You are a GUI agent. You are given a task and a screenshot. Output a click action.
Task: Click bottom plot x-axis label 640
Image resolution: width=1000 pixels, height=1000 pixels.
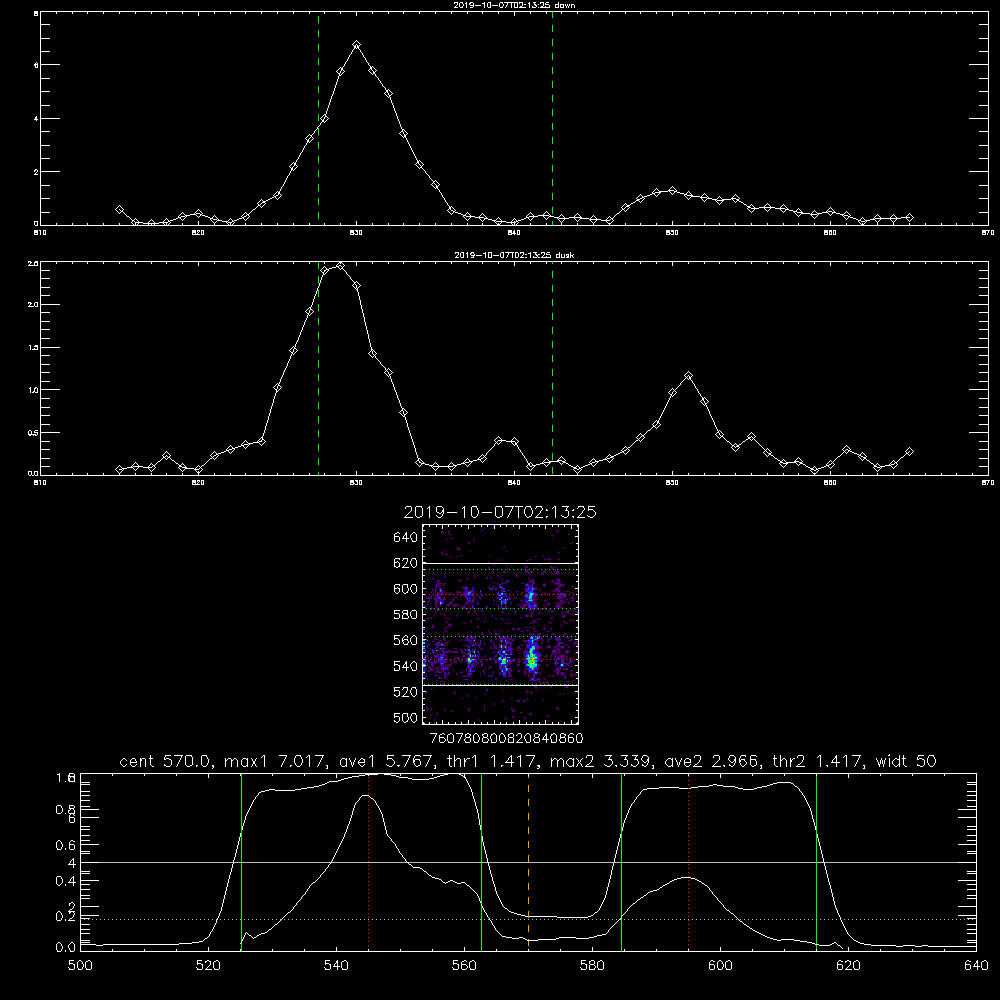976,966
